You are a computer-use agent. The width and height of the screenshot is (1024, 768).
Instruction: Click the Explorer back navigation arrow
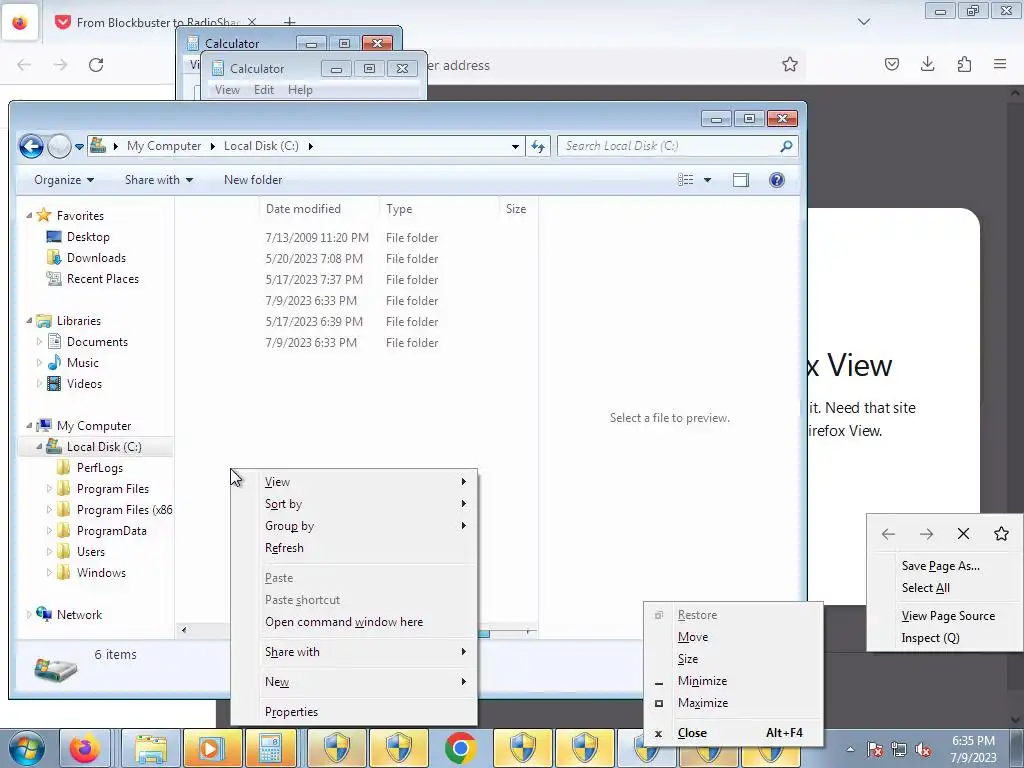tap(31, 146)
